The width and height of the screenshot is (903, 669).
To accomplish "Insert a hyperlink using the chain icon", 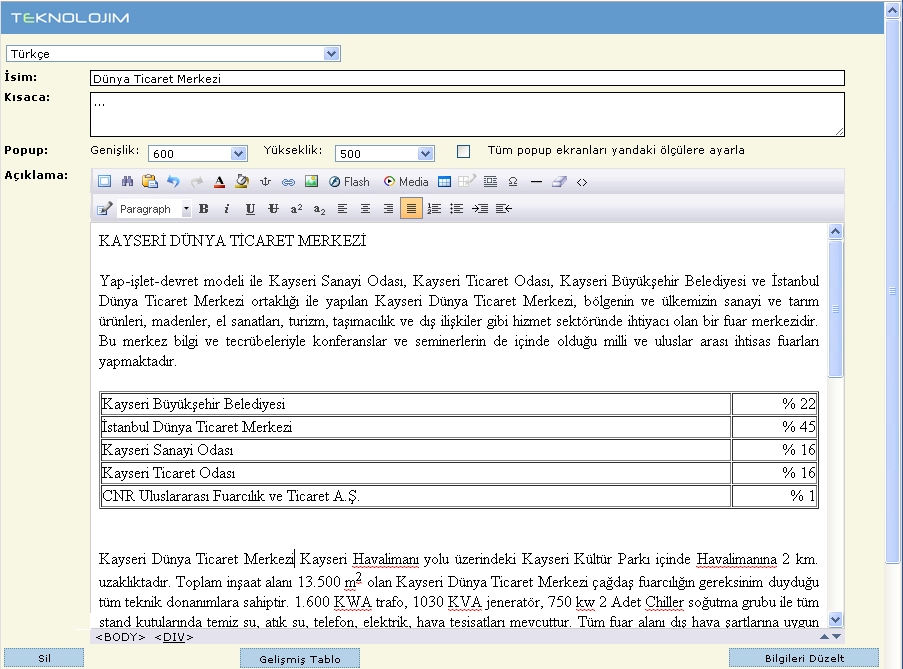I will 288,182.
